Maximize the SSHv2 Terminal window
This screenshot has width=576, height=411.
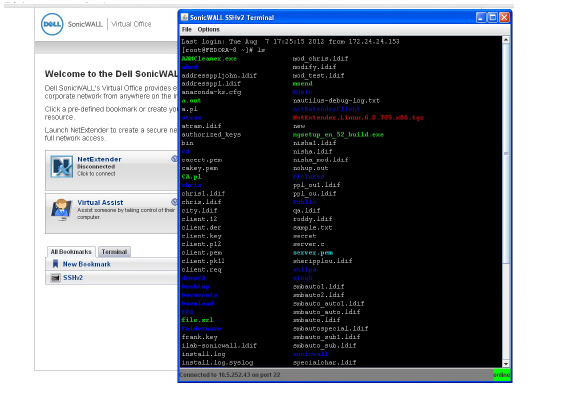click(x=493, y=17)
